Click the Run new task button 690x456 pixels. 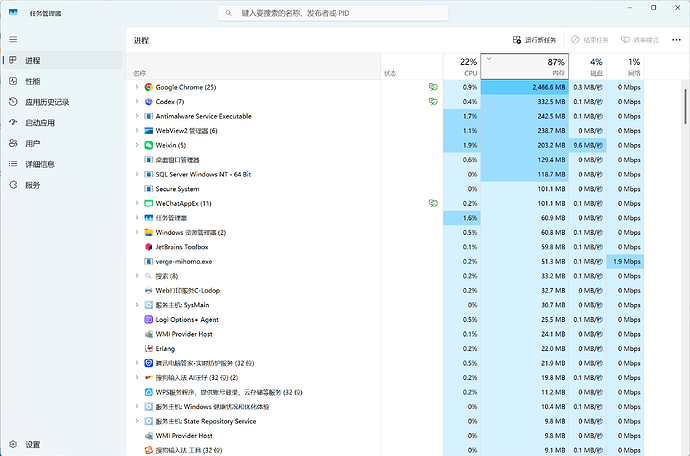click(534, 40)
